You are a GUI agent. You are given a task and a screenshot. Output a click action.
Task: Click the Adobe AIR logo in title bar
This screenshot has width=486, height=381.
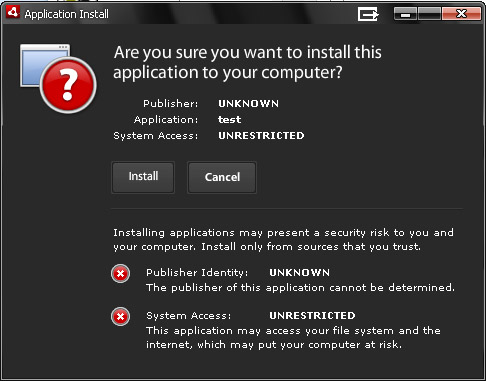(x=13, y=13)
